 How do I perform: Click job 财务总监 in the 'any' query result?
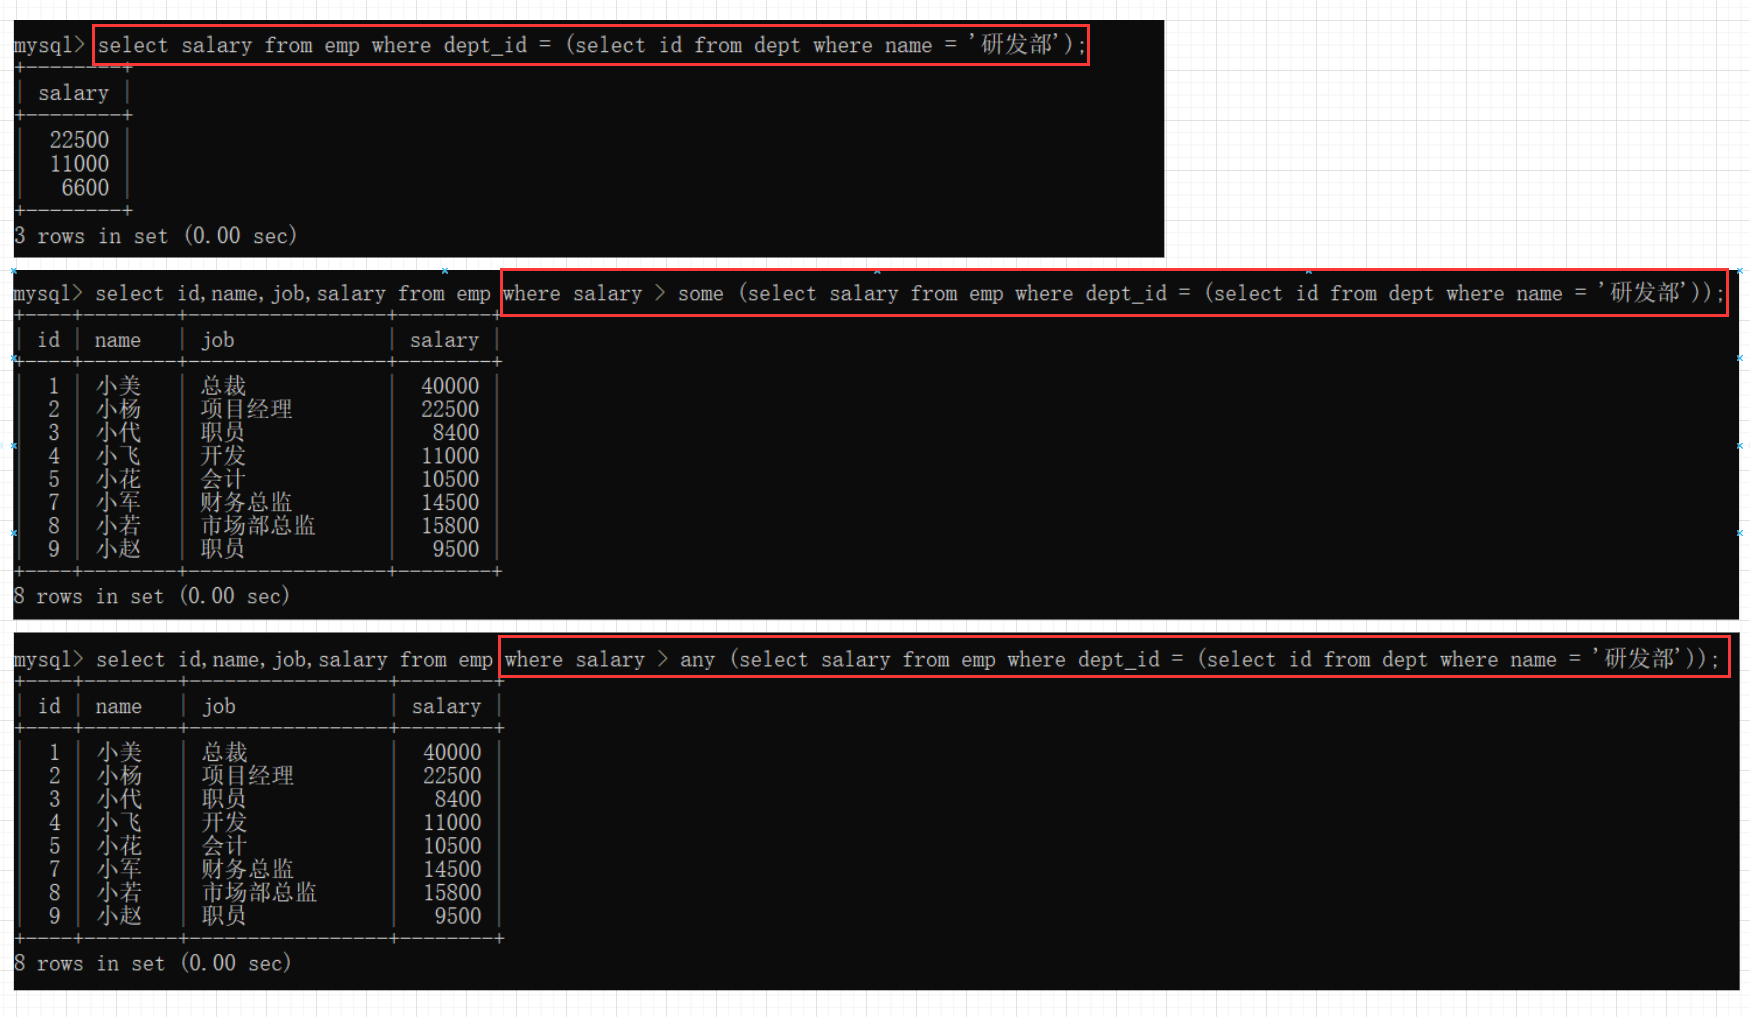pos(248,869)
